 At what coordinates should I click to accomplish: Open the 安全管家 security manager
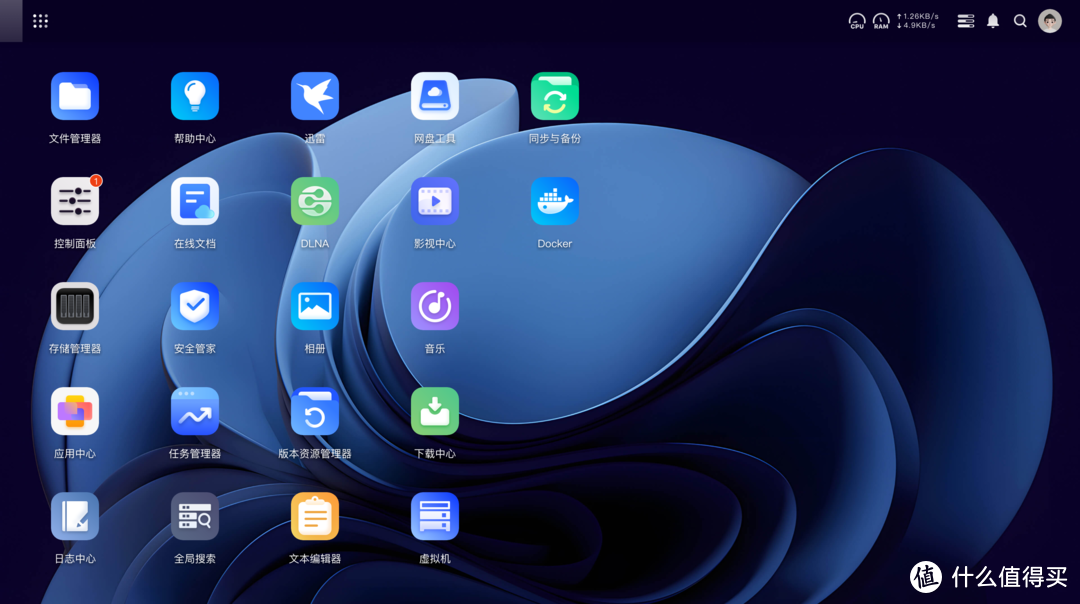click(195, 306)
